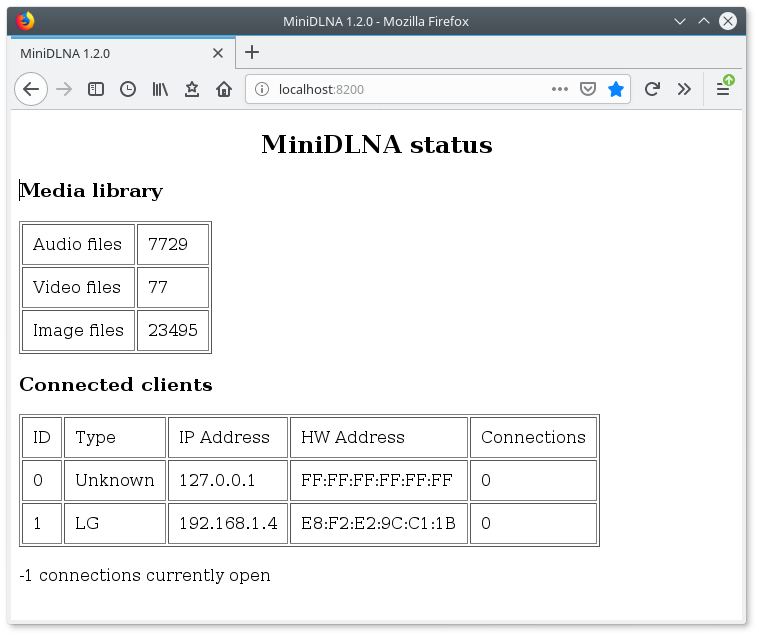
Task: Click the connections currently open text
Action: coord(145,575)
